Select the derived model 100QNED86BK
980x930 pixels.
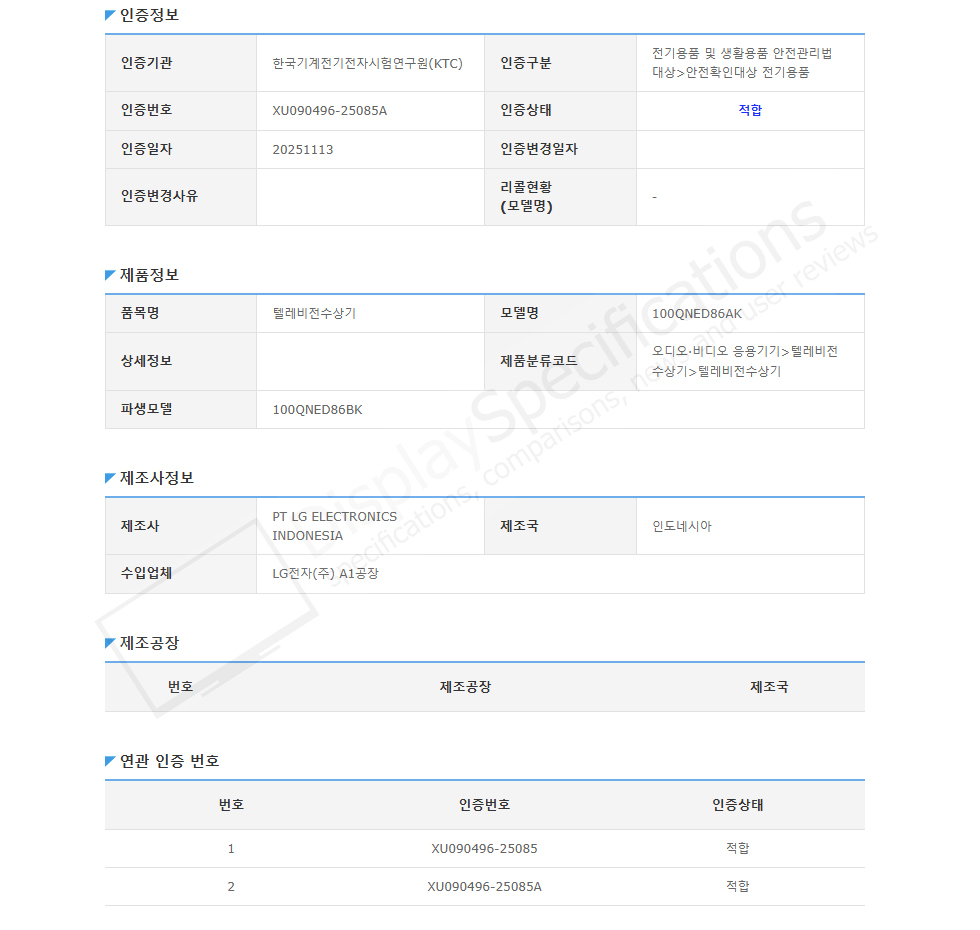[x=317, y=410]
